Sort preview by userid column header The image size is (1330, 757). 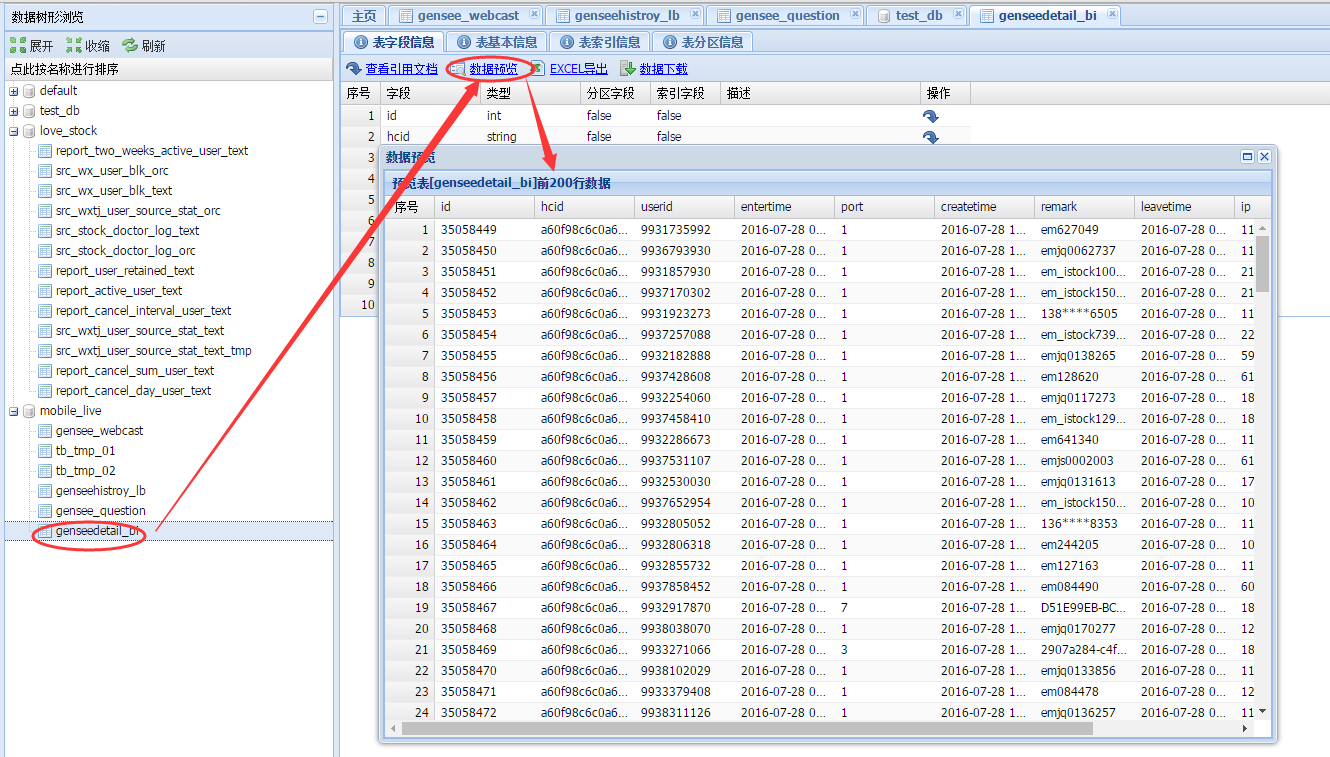684,207
